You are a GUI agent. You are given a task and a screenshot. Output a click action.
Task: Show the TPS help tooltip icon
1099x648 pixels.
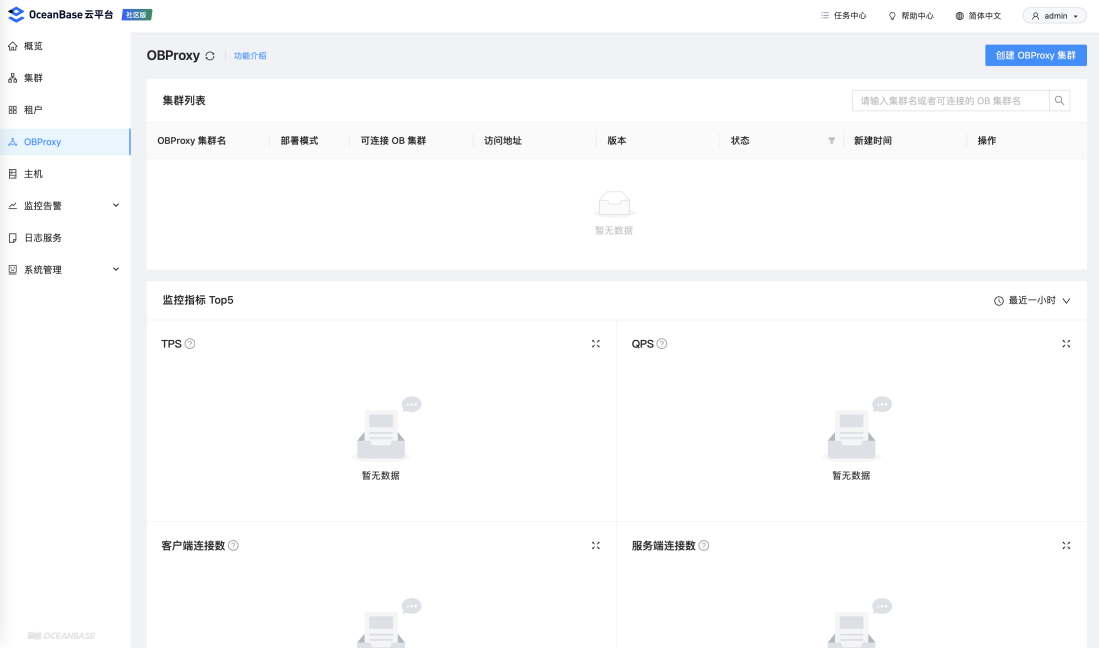click(x=190, y=344)
